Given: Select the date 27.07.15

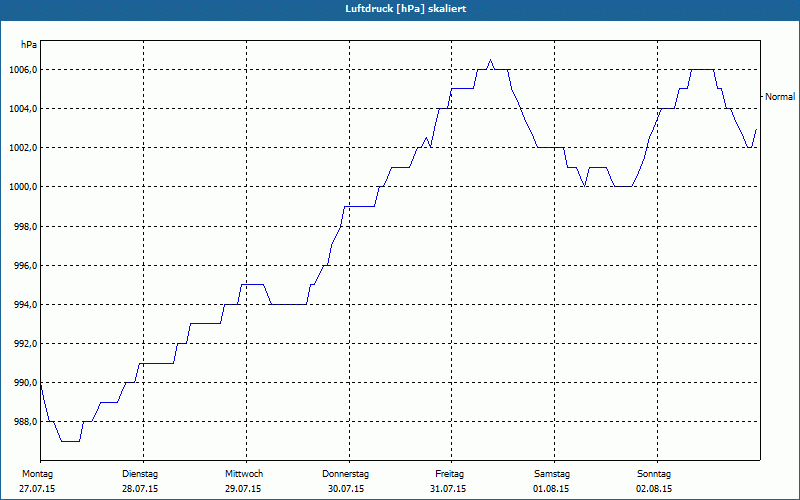Looking at the screenshot, I should (37, 489).
